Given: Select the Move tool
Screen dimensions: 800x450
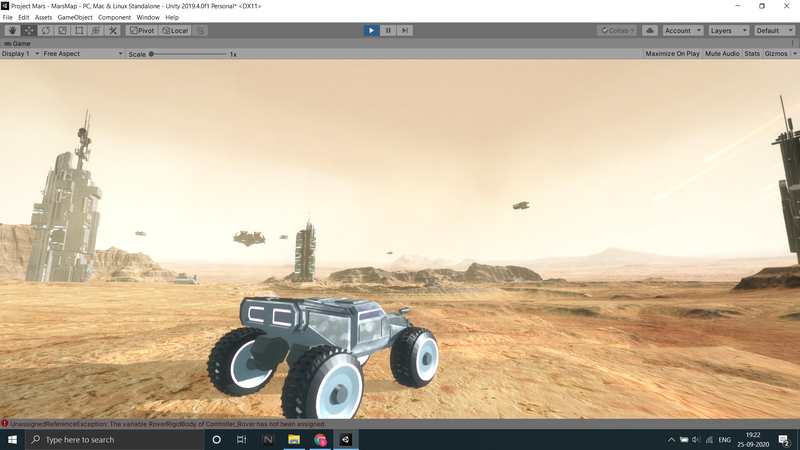Looking at the screenshot, I should click(x=29, y=31).
